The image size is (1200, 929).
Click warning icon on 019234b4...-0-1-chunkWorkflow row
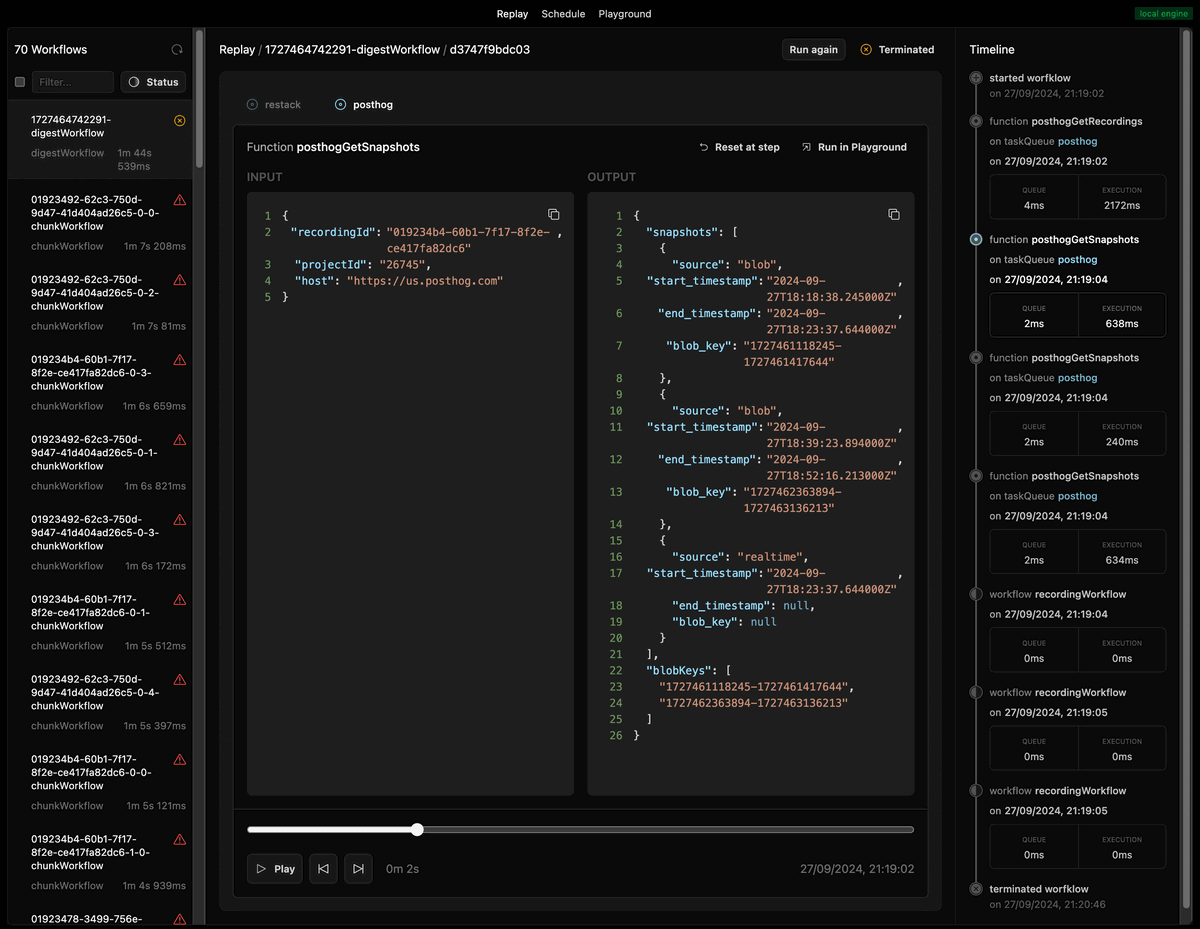(180, 600)
